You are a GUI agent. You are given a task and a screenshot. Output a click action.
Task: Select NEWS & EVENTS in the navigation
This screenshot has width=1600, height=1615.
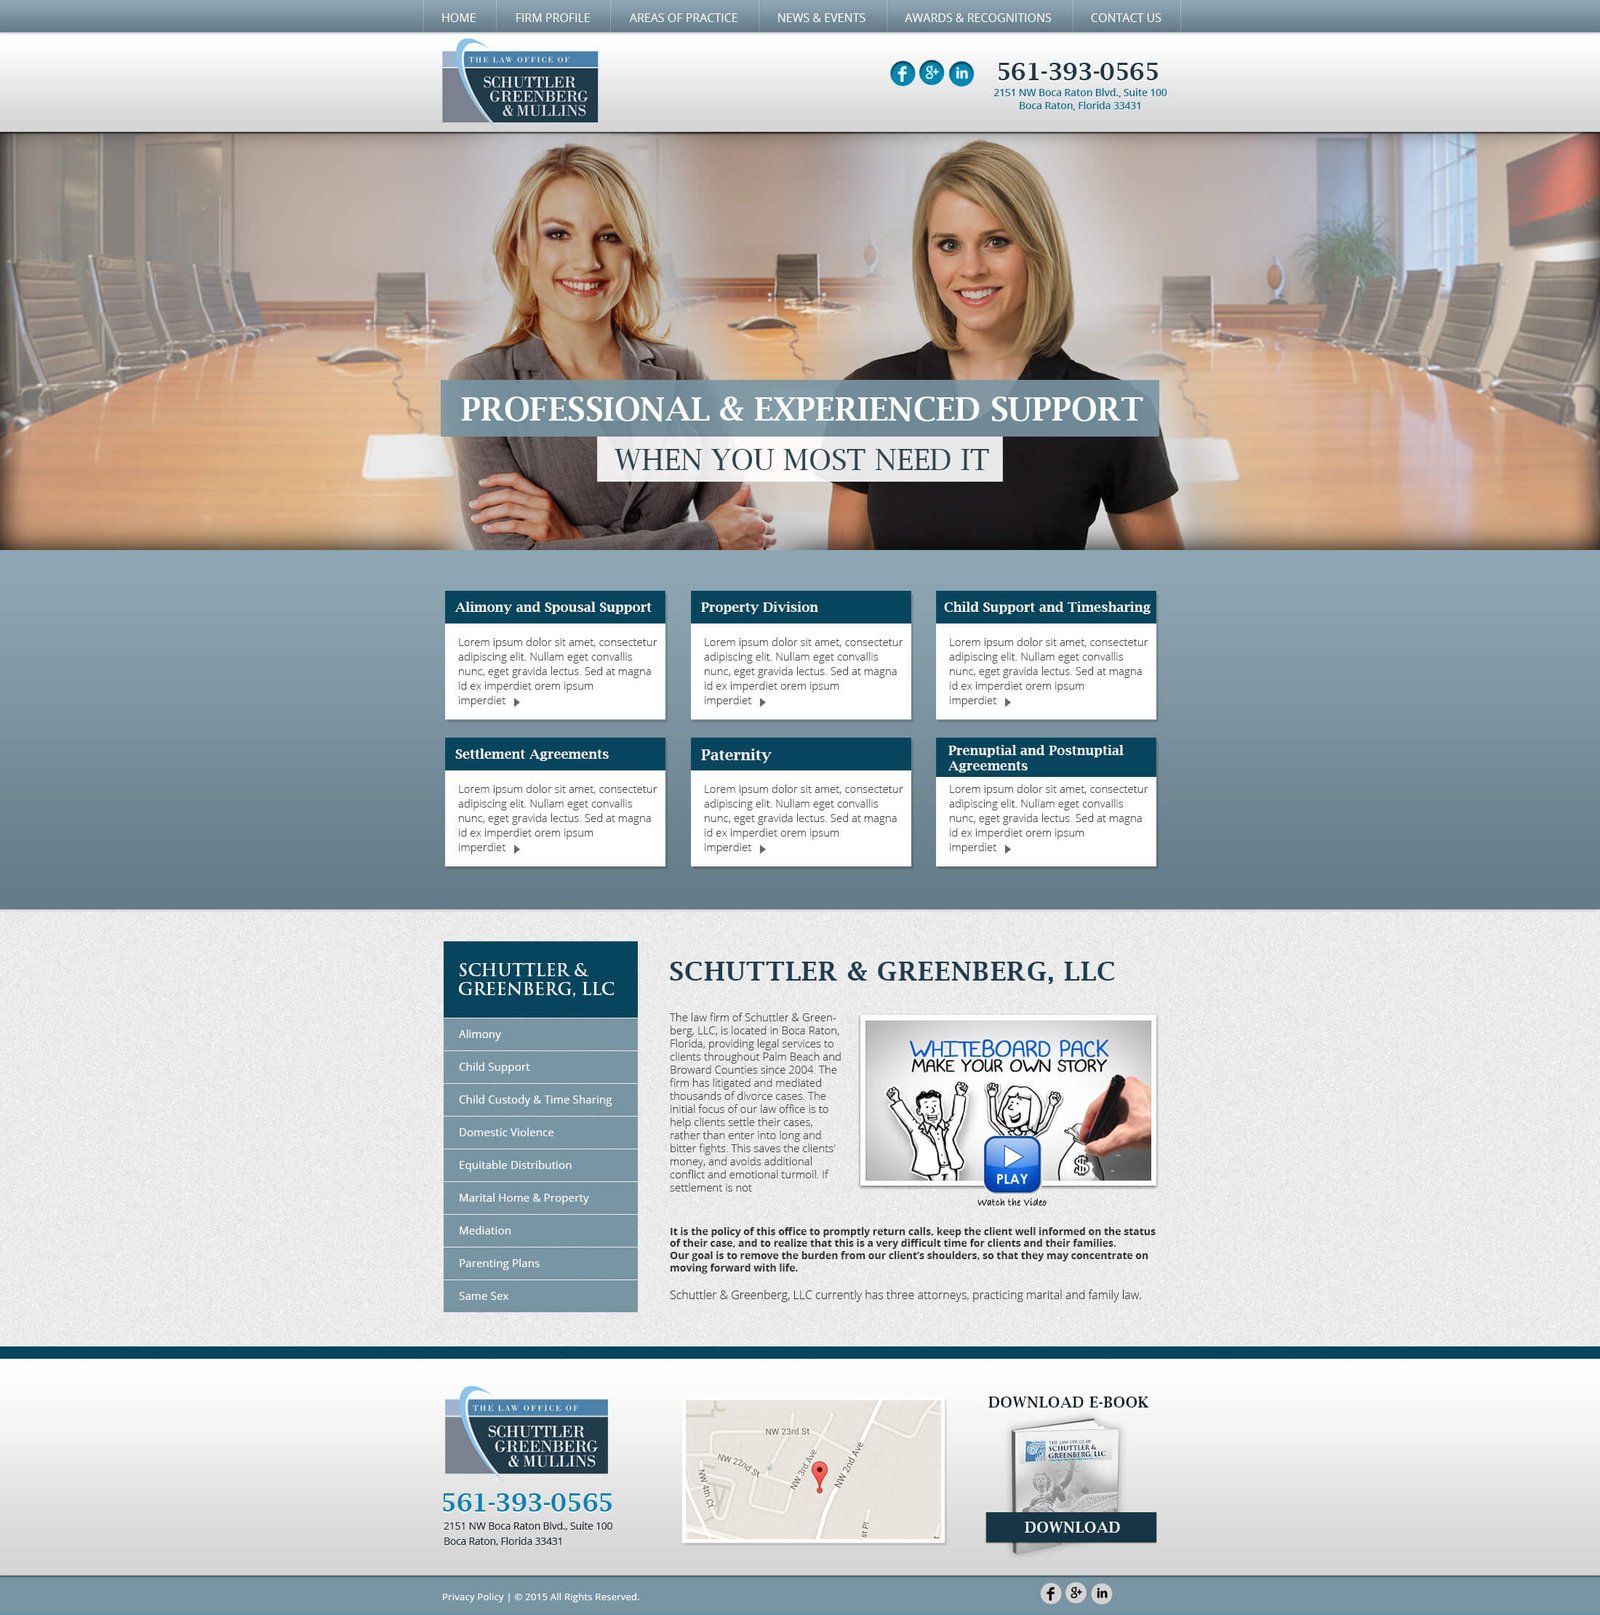pos(821,17)
